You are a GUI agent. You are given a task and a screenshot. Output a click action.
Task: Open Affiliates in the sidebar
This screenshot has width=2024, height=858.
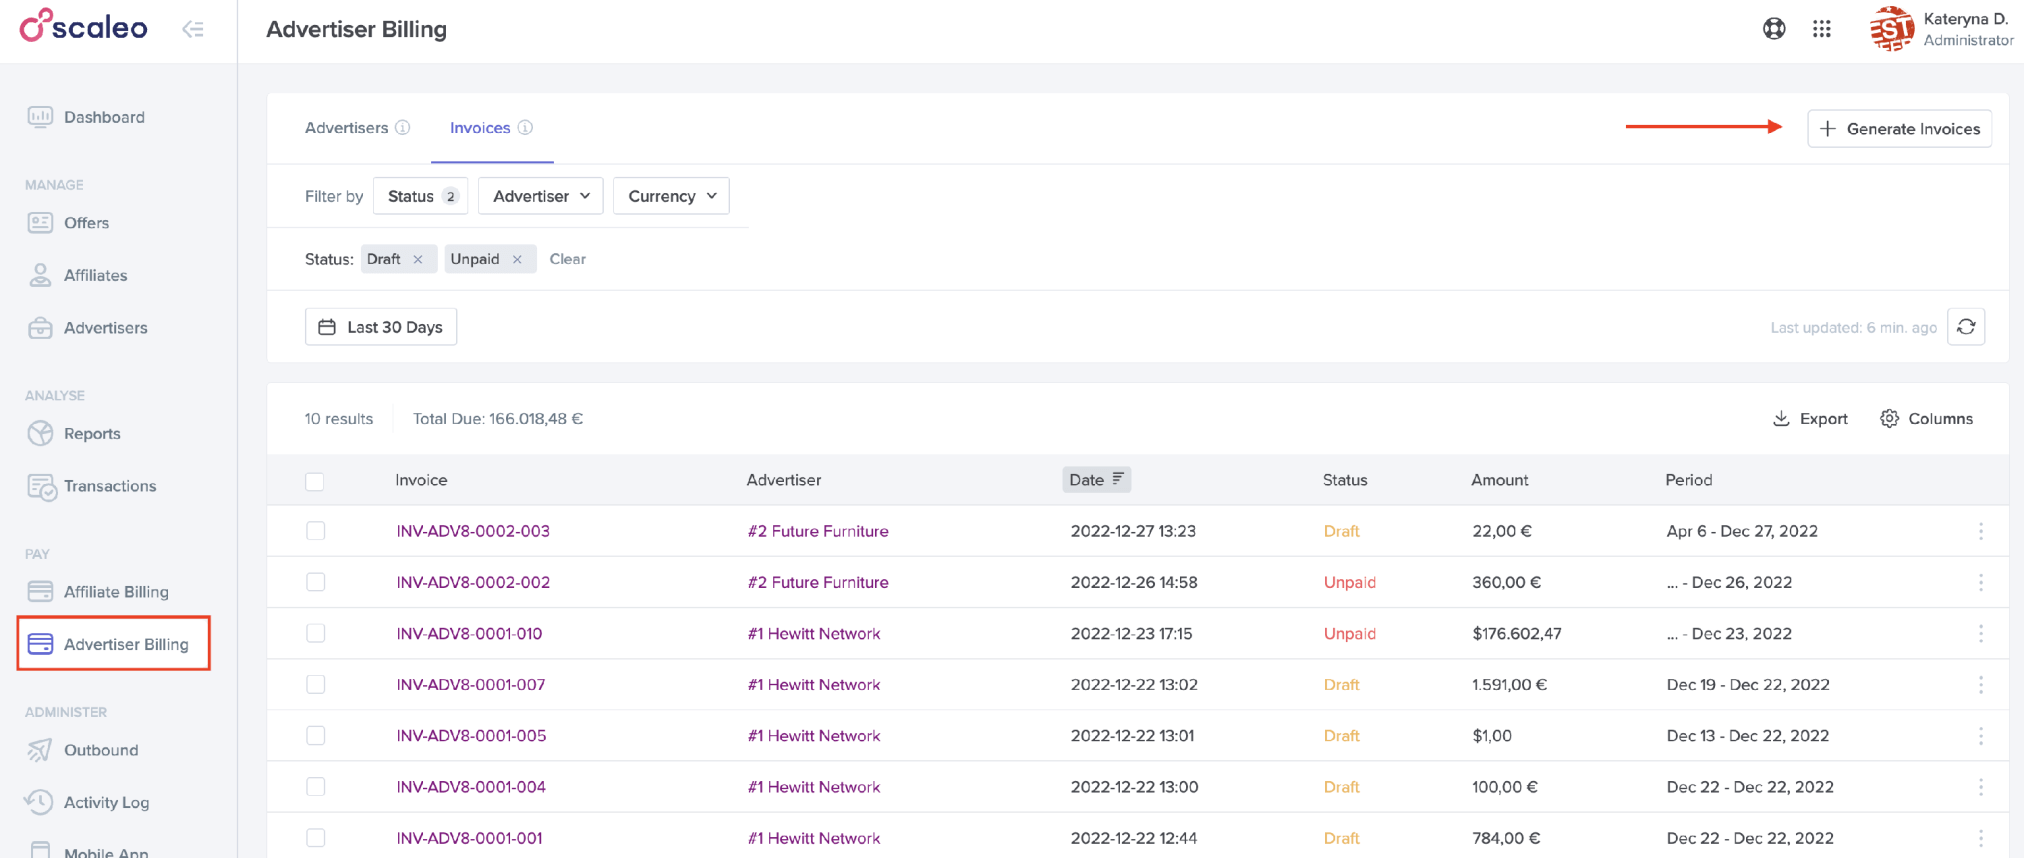[77, 275]
